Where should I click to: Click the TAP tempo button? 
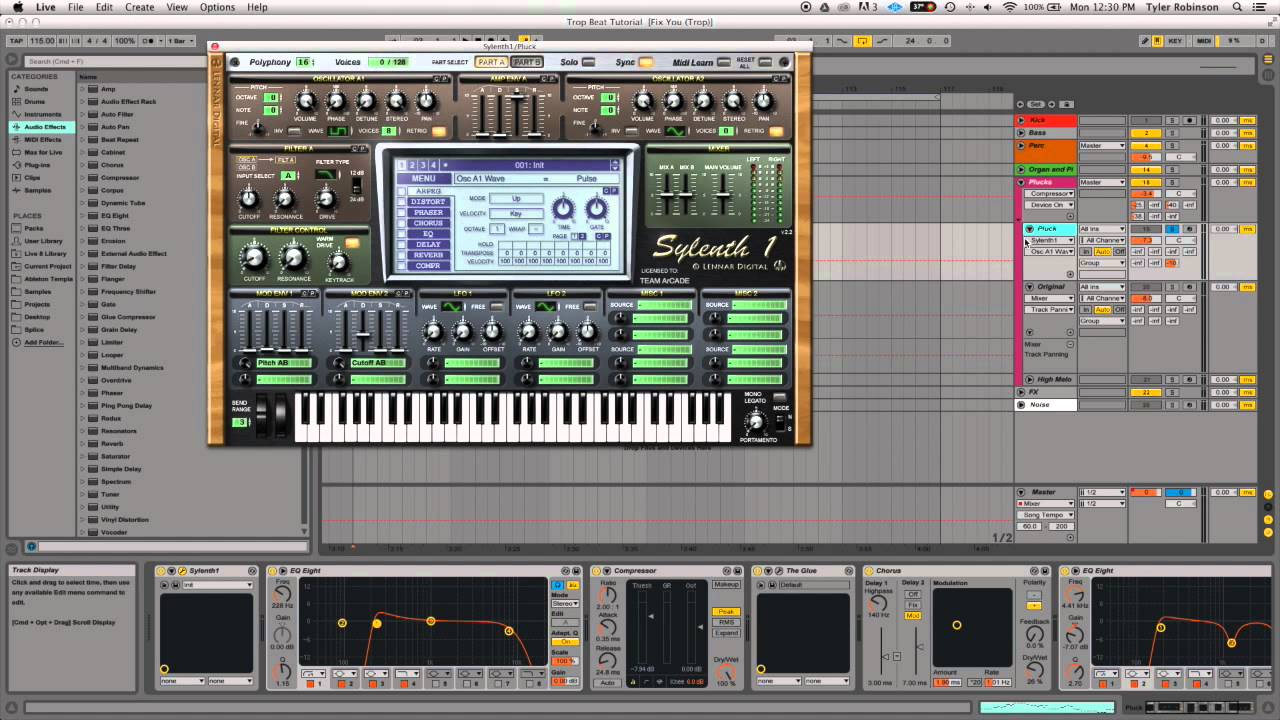[x=15, y=41]
